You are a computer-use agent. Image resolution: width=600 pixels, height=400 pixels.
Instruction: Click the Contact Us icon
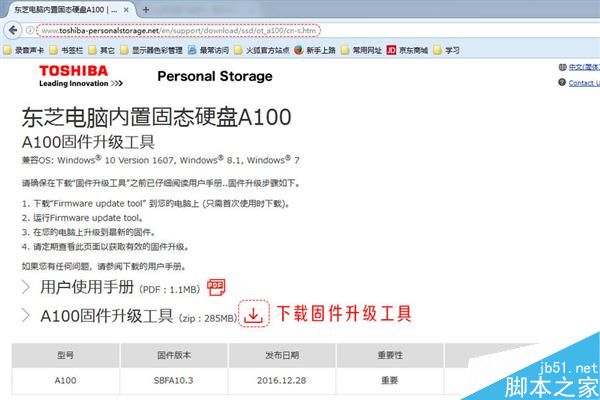(562, 82)
